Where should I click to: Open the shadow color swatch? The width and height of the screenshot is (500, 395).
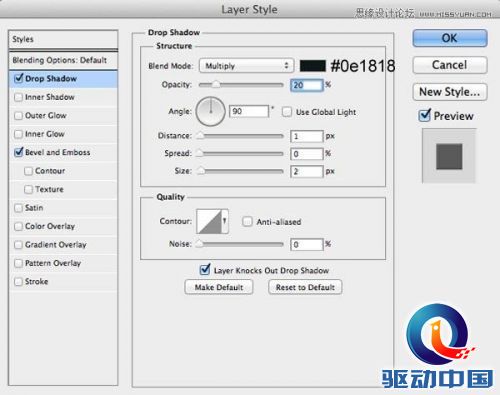313,66
